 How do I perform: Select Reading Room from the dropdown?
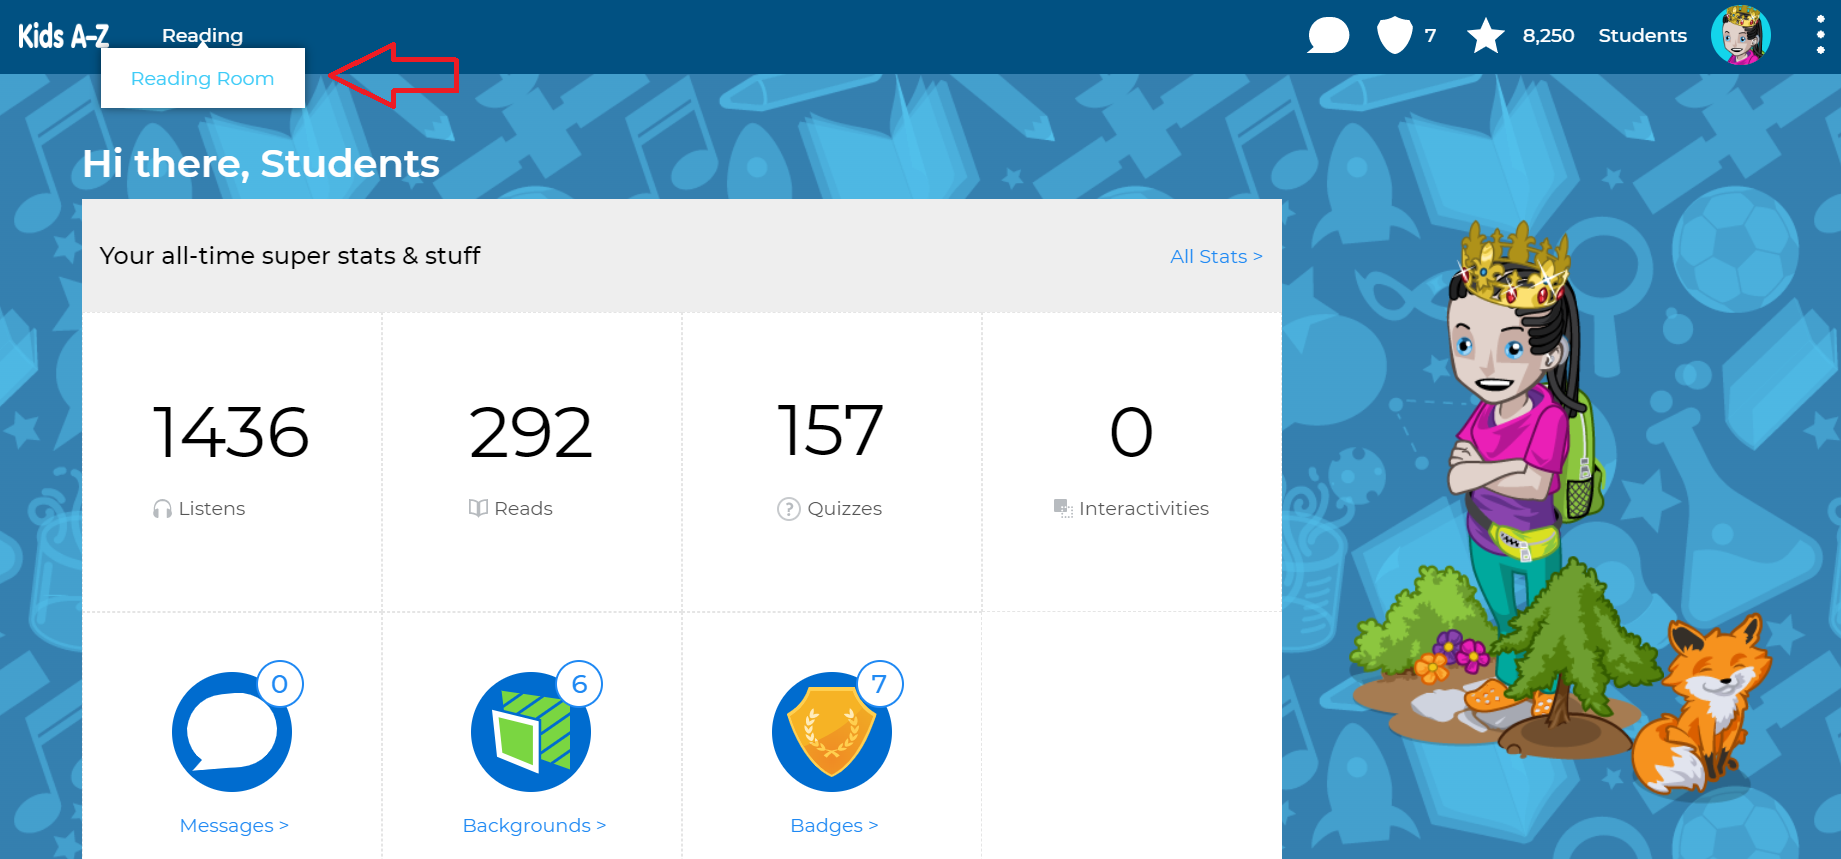tap(202, 78)
